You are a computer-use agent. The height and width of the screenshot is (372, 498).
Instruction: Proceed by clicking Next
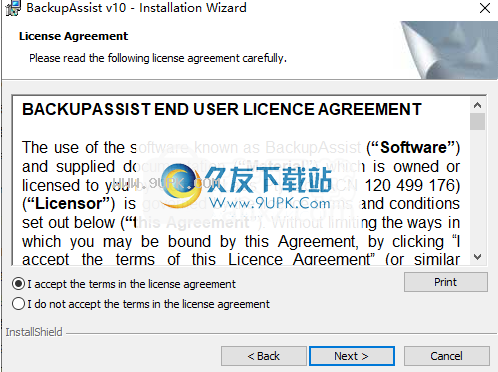coord(352,356)
